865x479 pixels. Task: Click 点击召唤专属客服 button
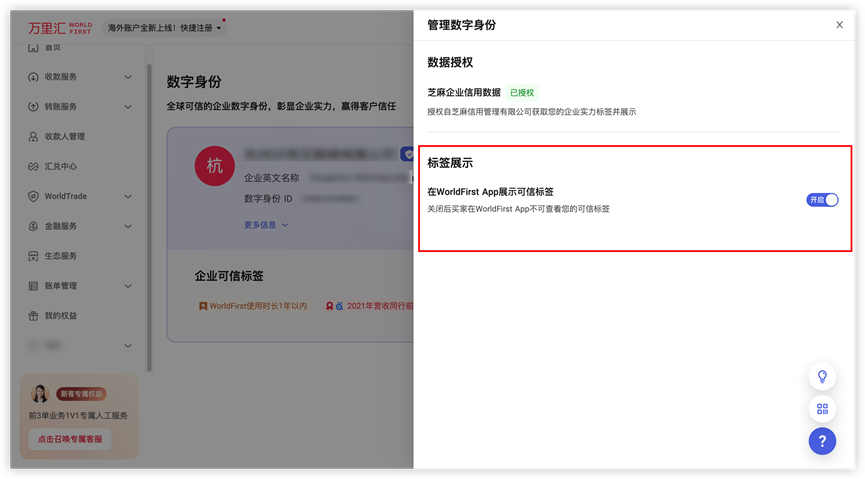click(70, 439)
